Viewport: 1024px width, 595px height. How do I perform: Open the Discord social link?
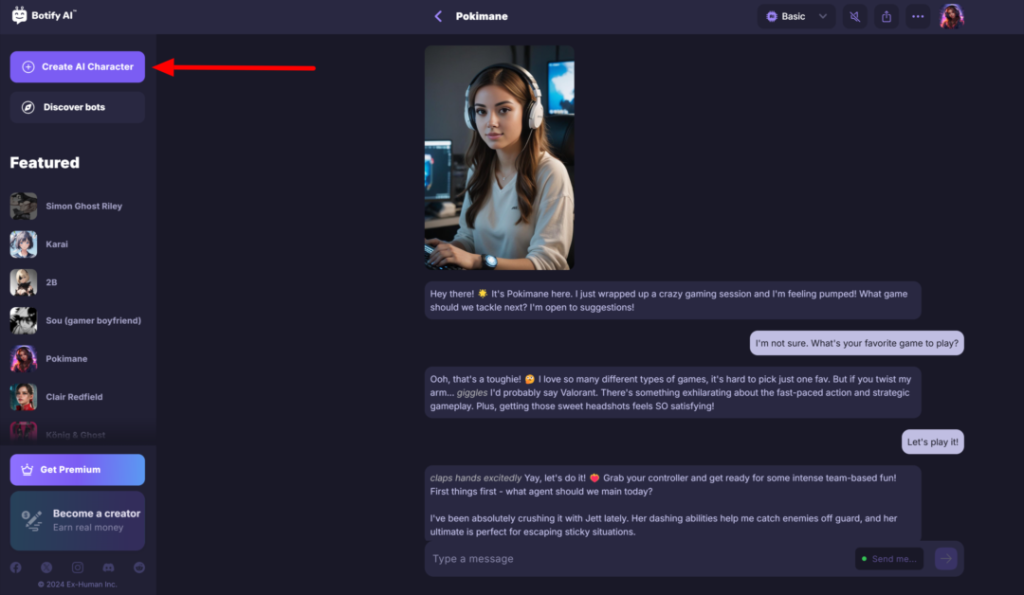108,568
